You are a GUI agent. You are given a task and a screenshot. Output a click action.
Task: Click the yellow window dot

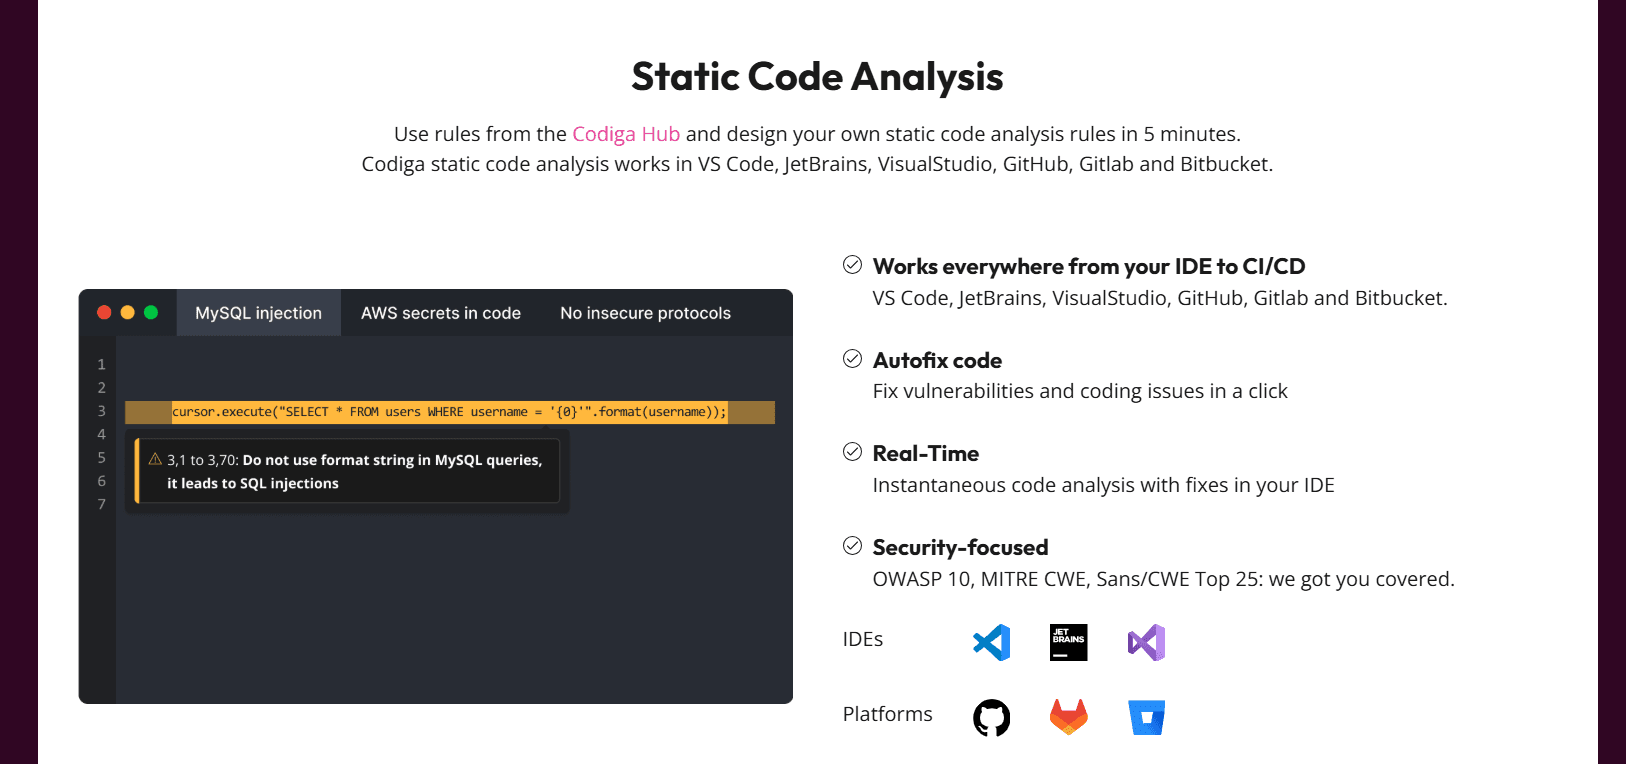click(x=127, y=312)
